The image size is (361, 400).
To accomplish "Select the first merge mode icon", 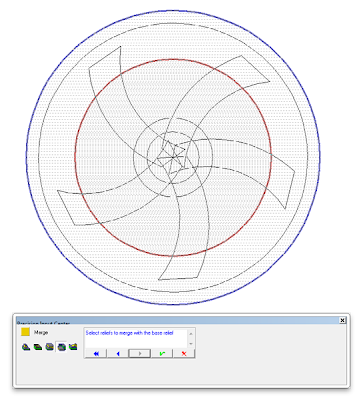I will pyautogui.click(x=26, y=347).
